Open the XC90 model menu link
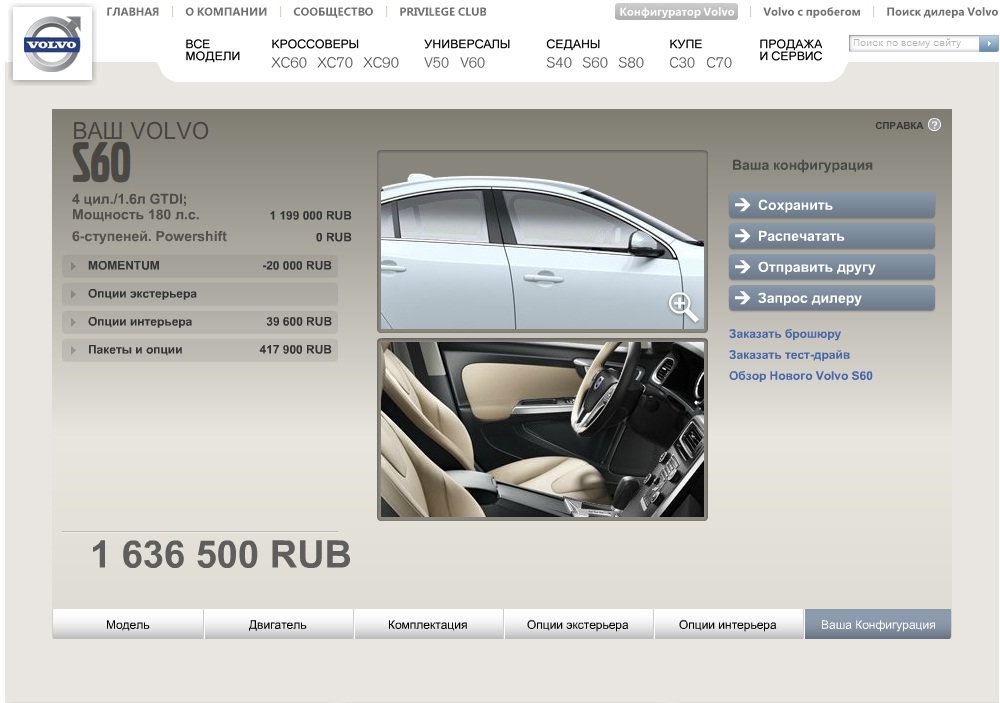The height and width of the screenshot is (703, 1000). [380, 63]
